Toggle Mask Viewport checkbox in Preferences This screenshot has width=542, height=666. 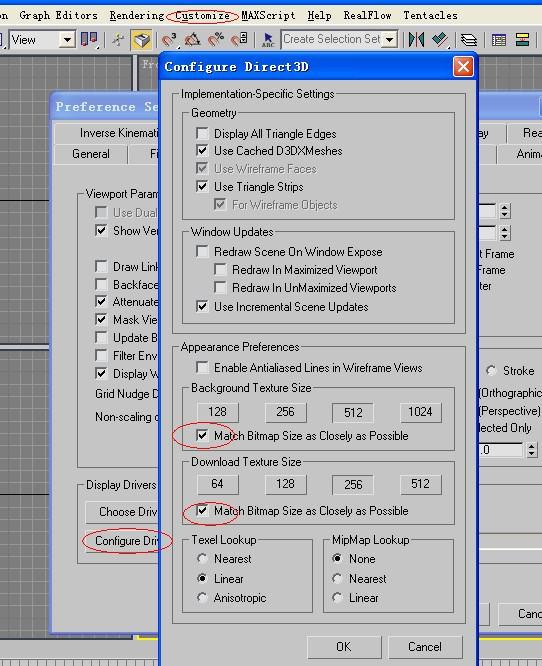(x=101, y=319)
